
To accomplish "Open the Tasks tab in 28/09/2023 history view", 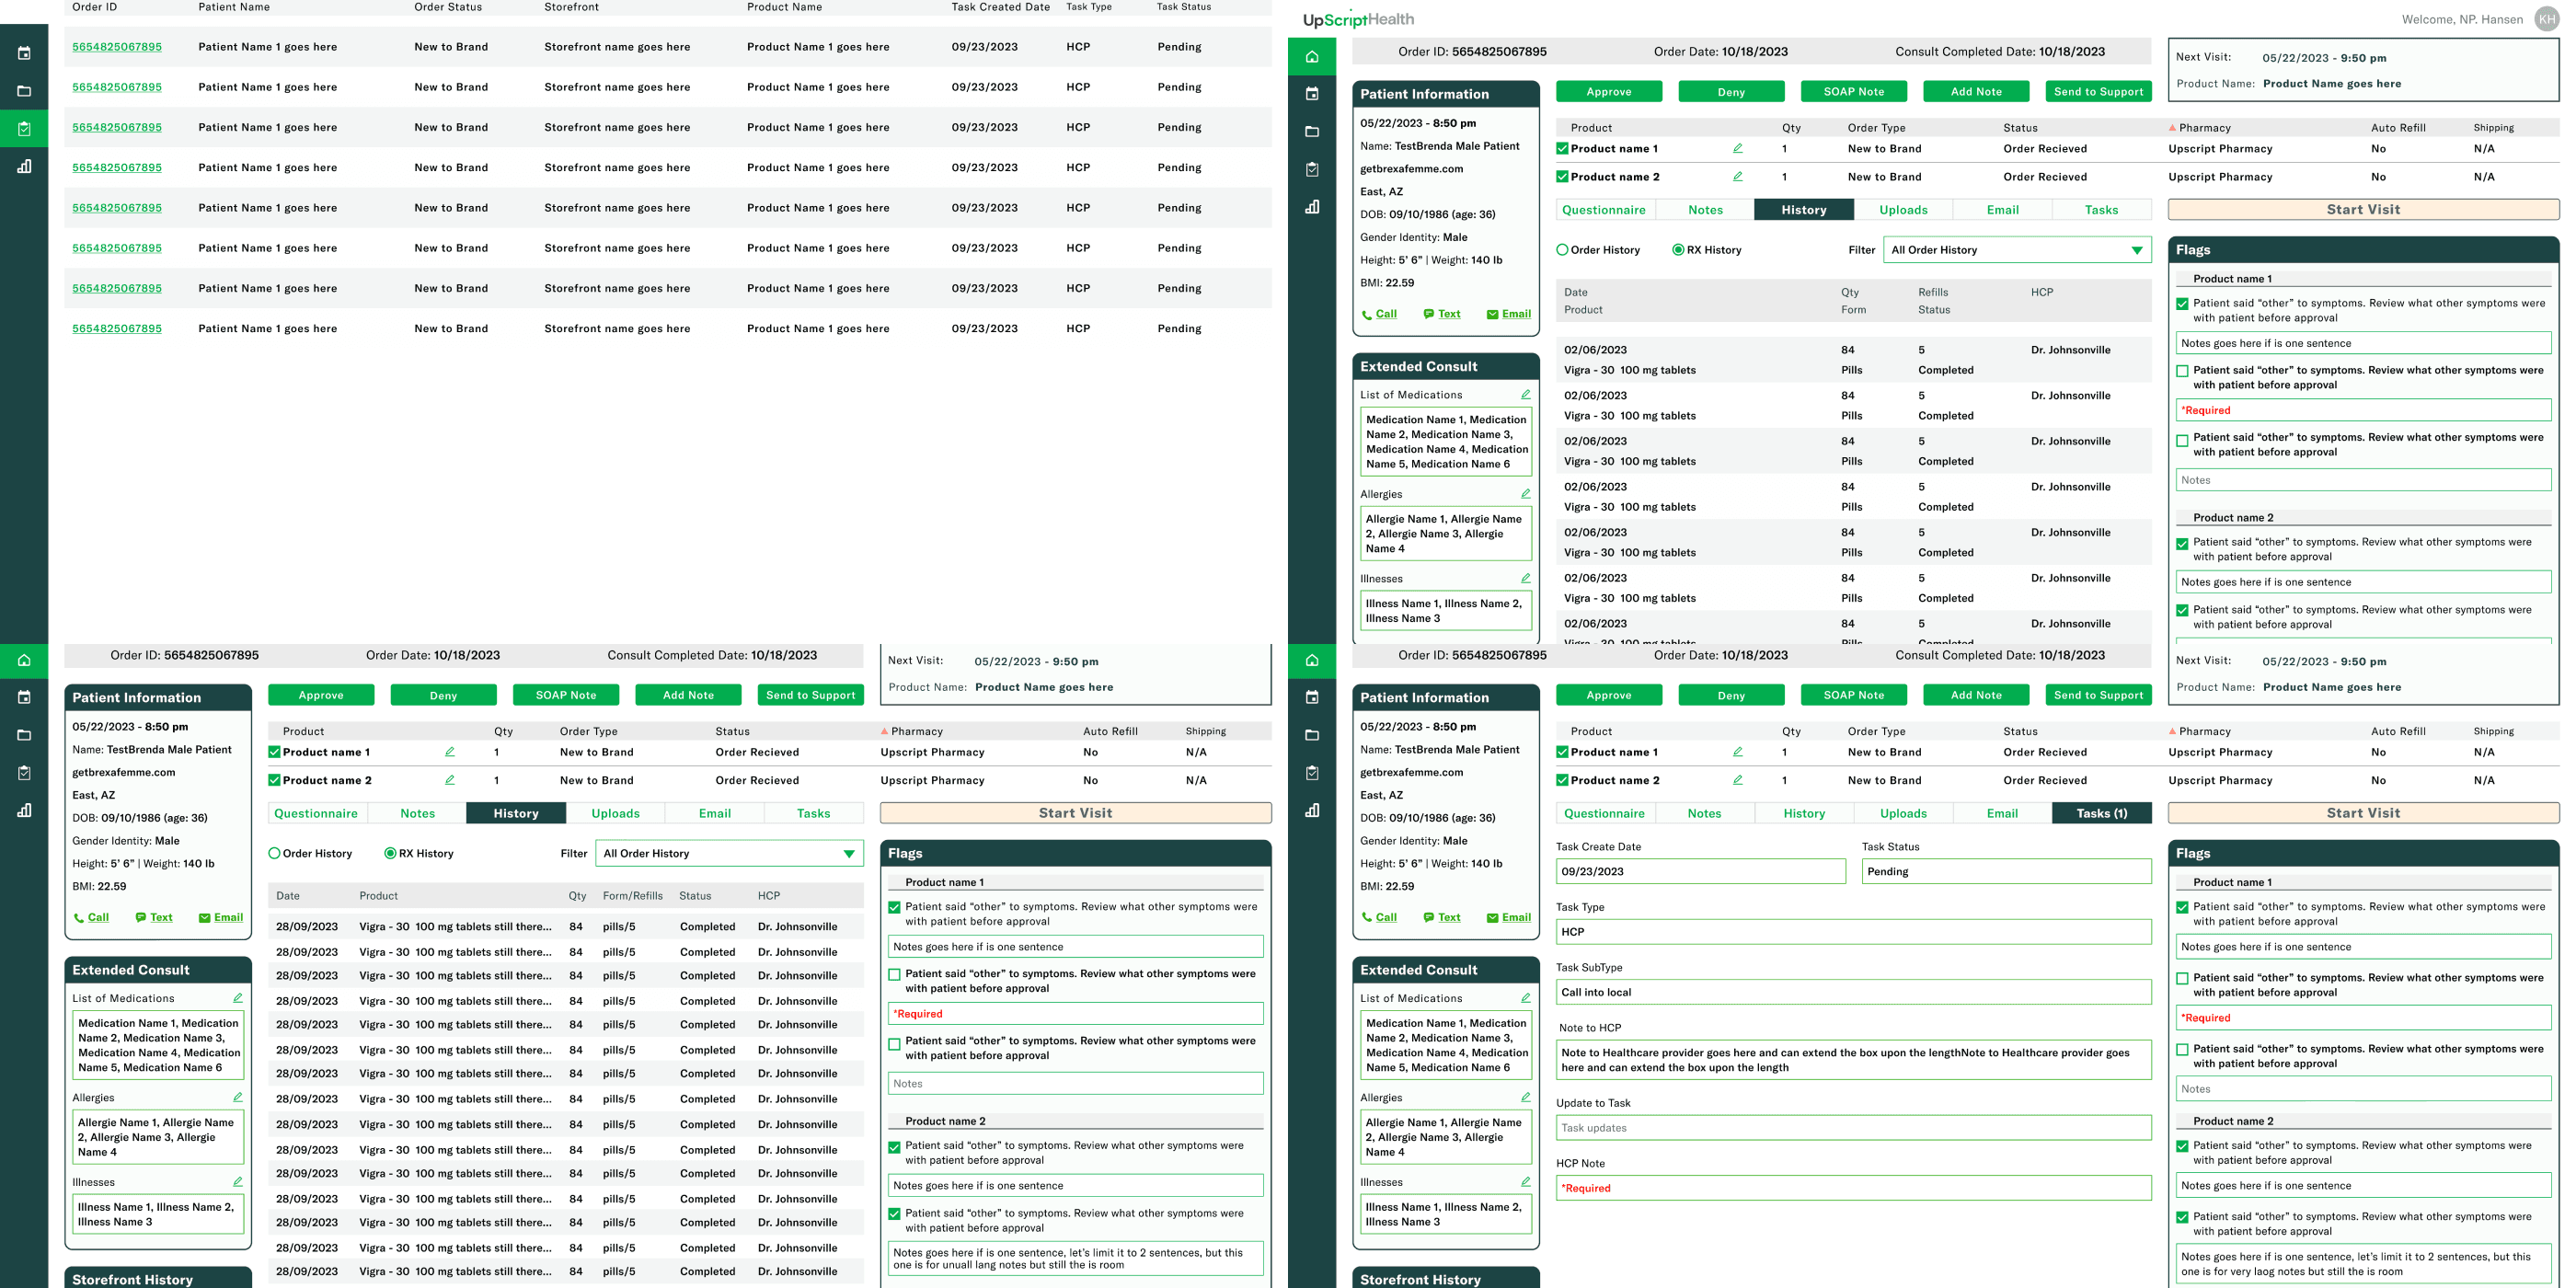I will (x=813, y=813).
